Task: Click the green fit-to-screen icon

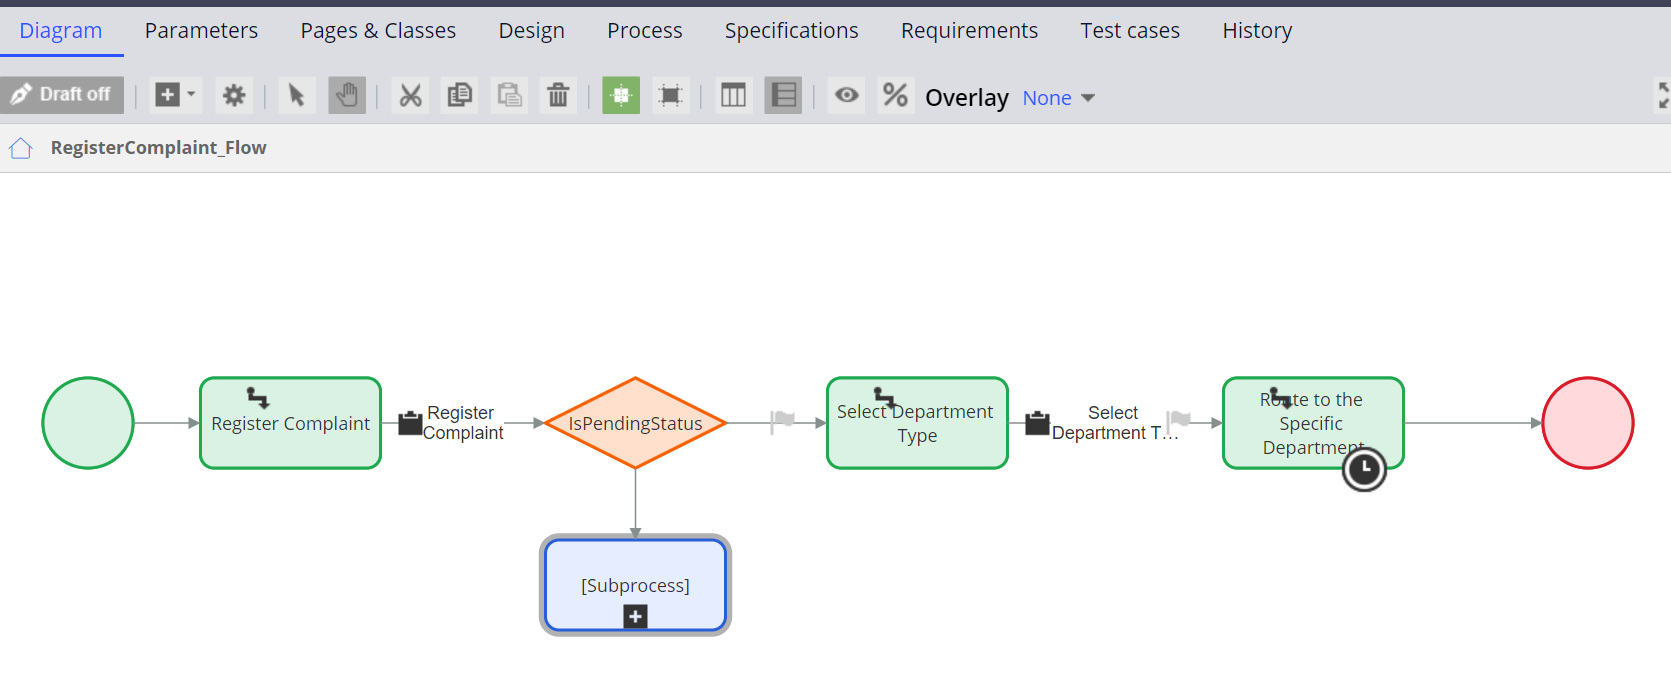Action: pos(621,95)
